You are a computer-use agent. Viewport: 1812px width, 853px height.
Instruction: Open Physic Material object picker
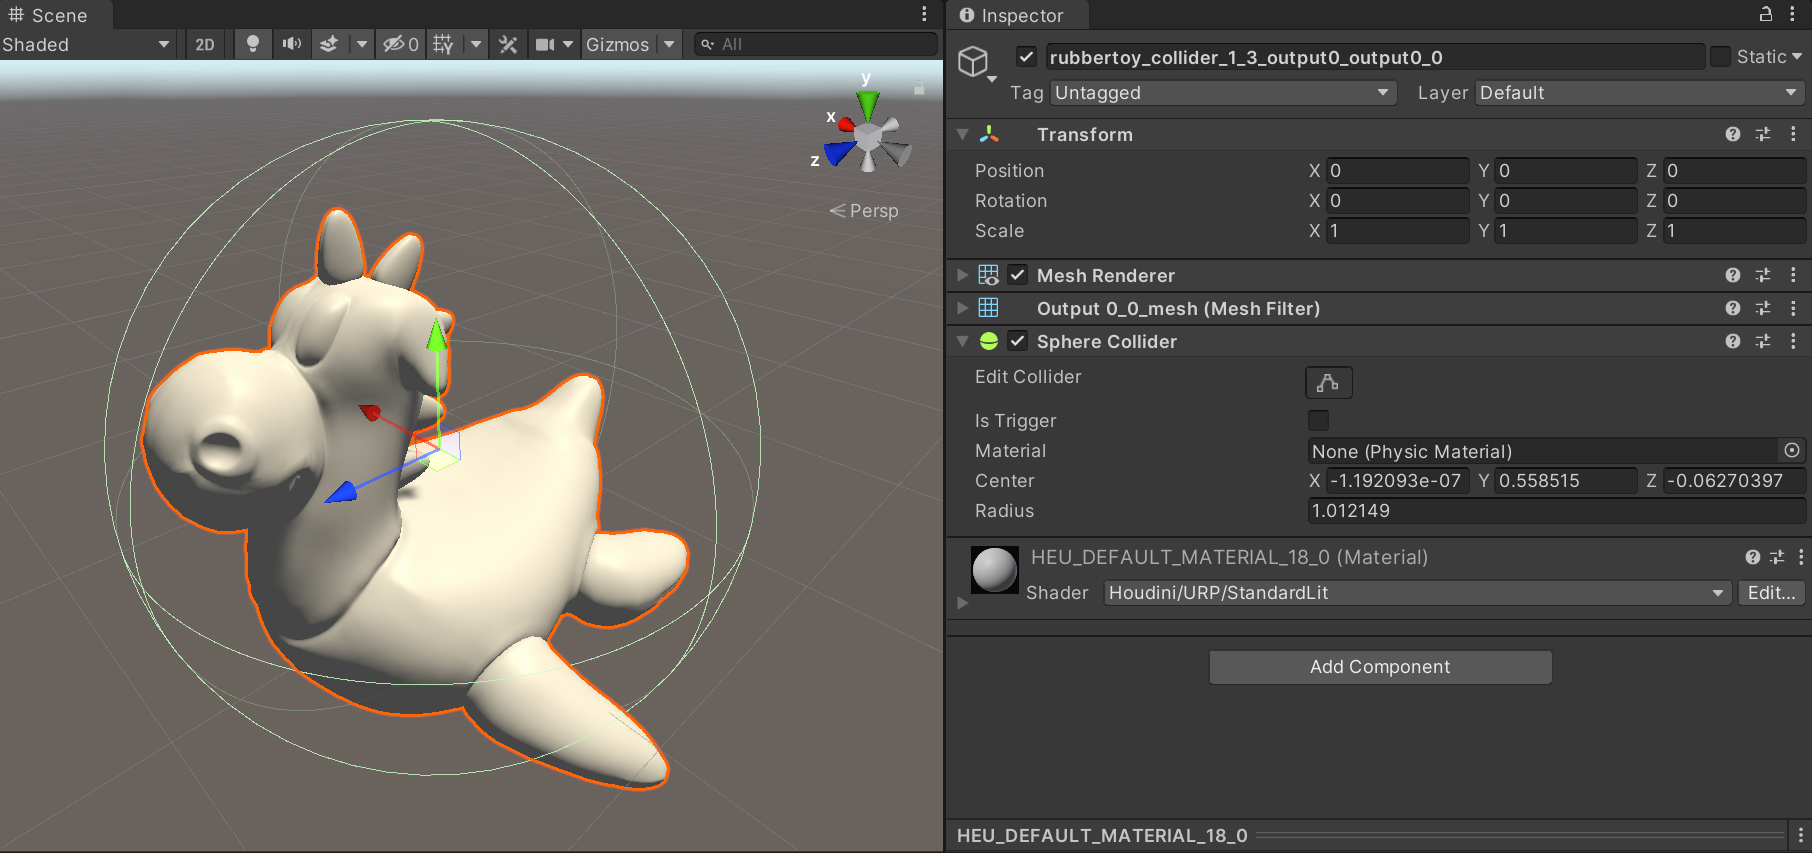click(x=1792, y=451)
